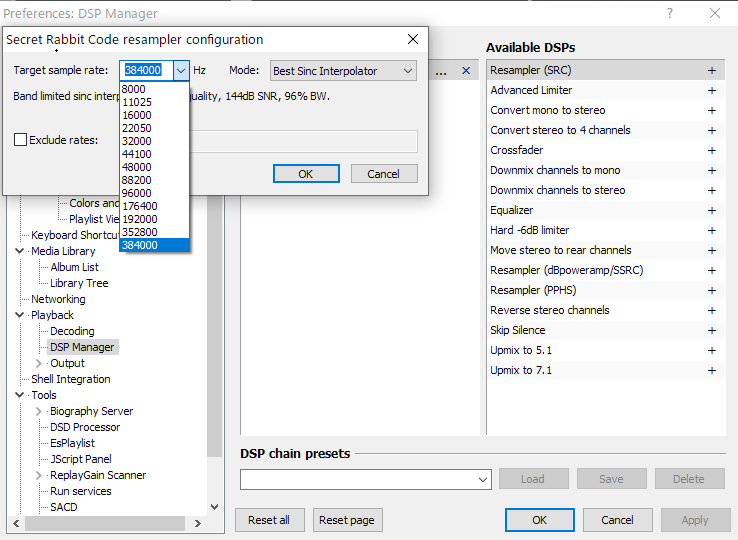Image resolution: width=738 pixels, height=540 pixels.
Task: Select the Run services tree item
Action: [x=81, y=491]
